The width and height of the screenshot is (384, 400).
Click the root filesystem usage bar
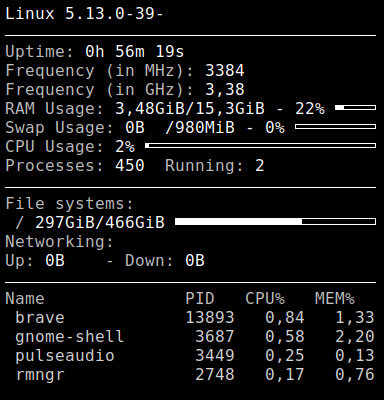275,222
